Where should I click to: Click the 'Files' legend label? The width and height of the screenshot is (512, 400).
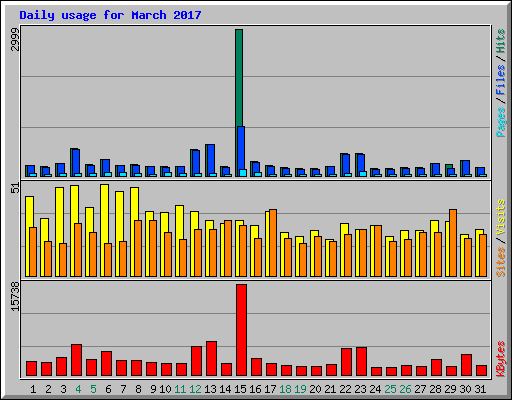coord(500,79)
